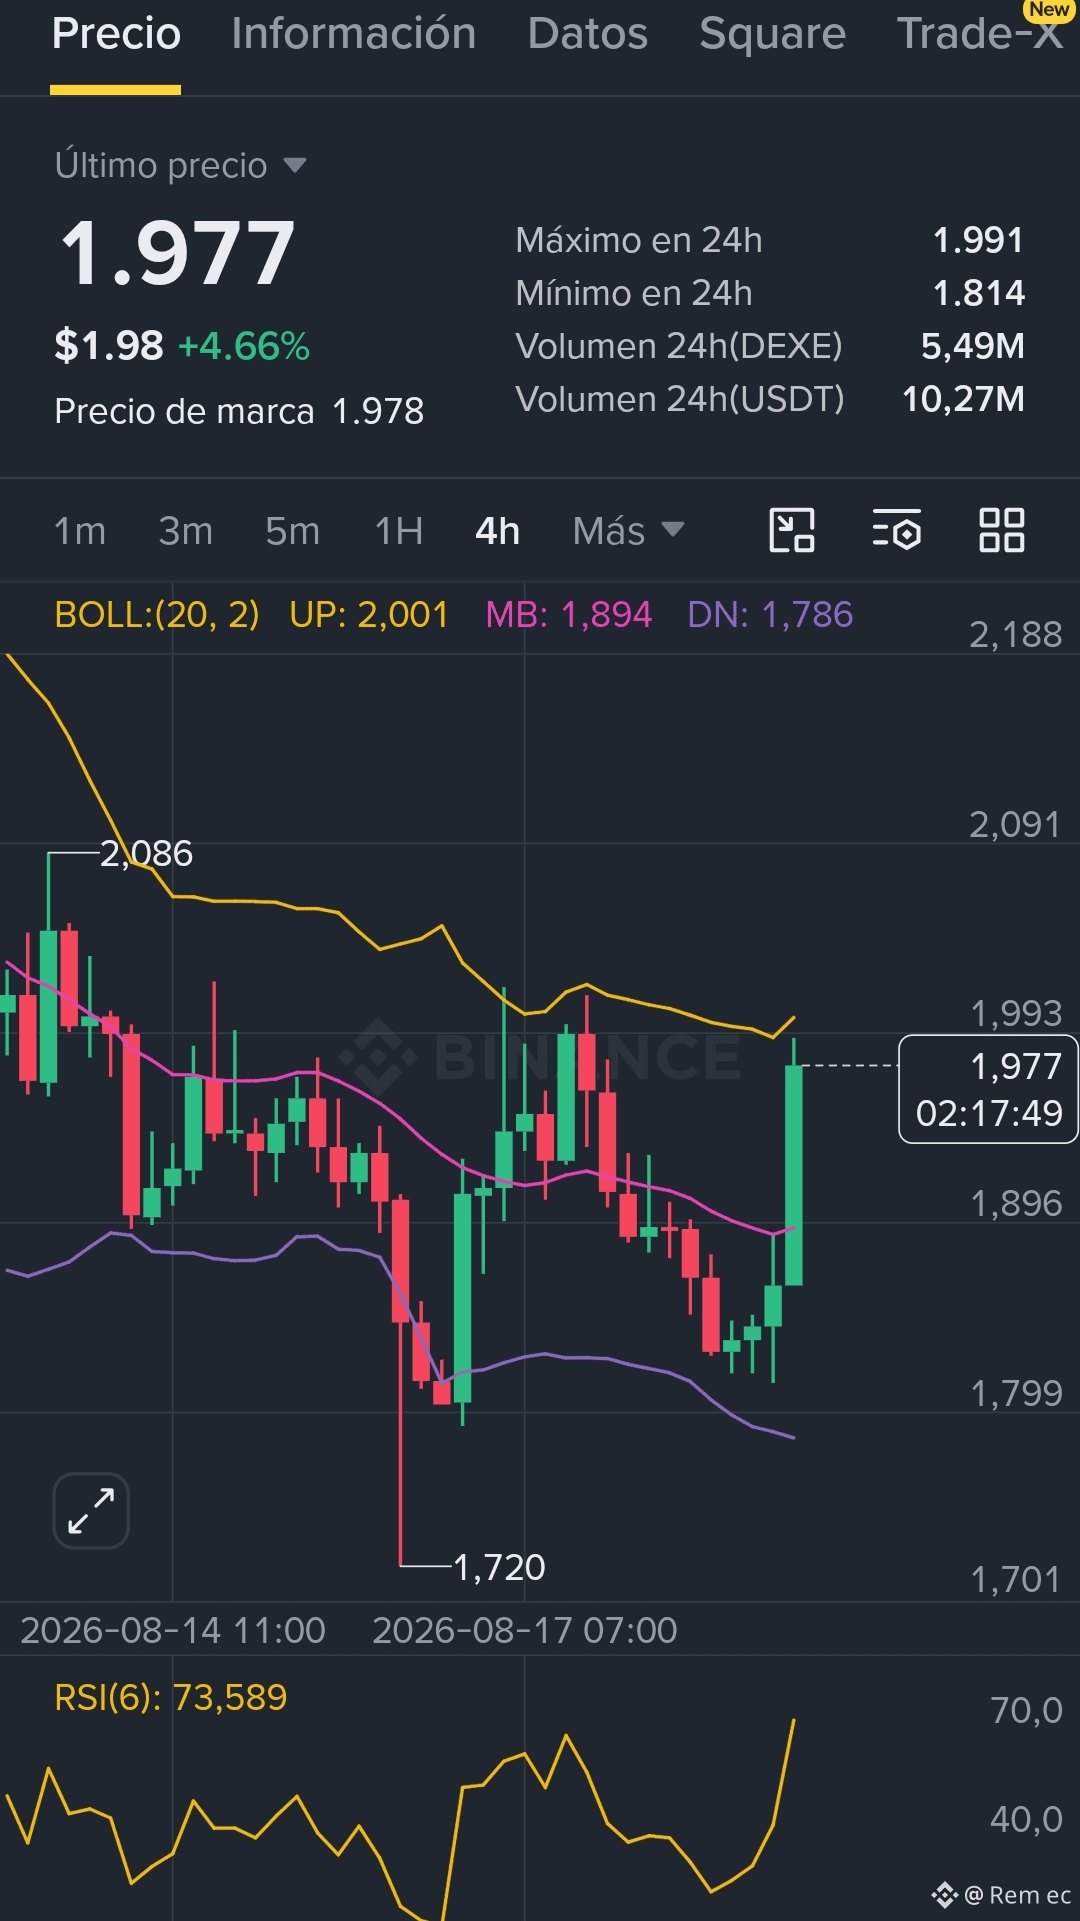Screen dimensions: 1080x1921
Task: Tap the Volumen 24h(DEXE) value 5,49M
Action: coord(972,346)
